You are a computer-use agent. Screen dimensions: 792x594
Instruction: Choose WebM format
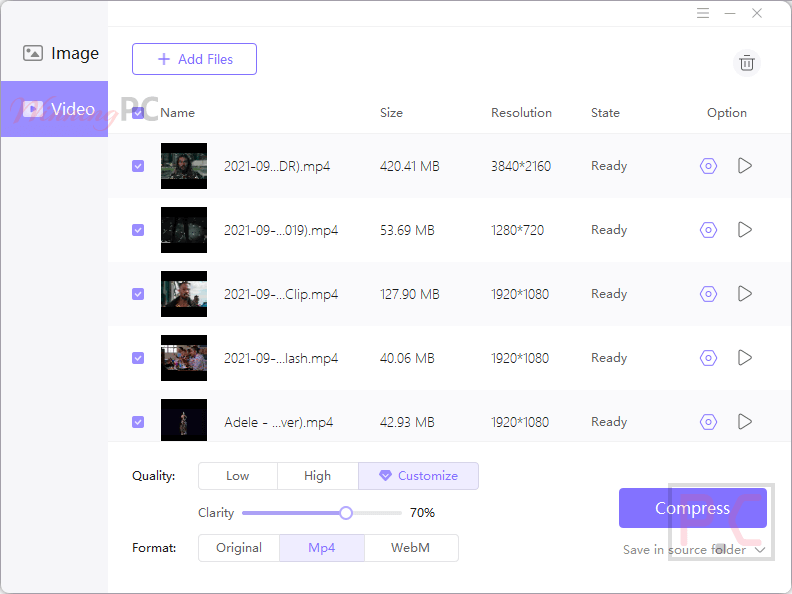(x=411, y=548)
